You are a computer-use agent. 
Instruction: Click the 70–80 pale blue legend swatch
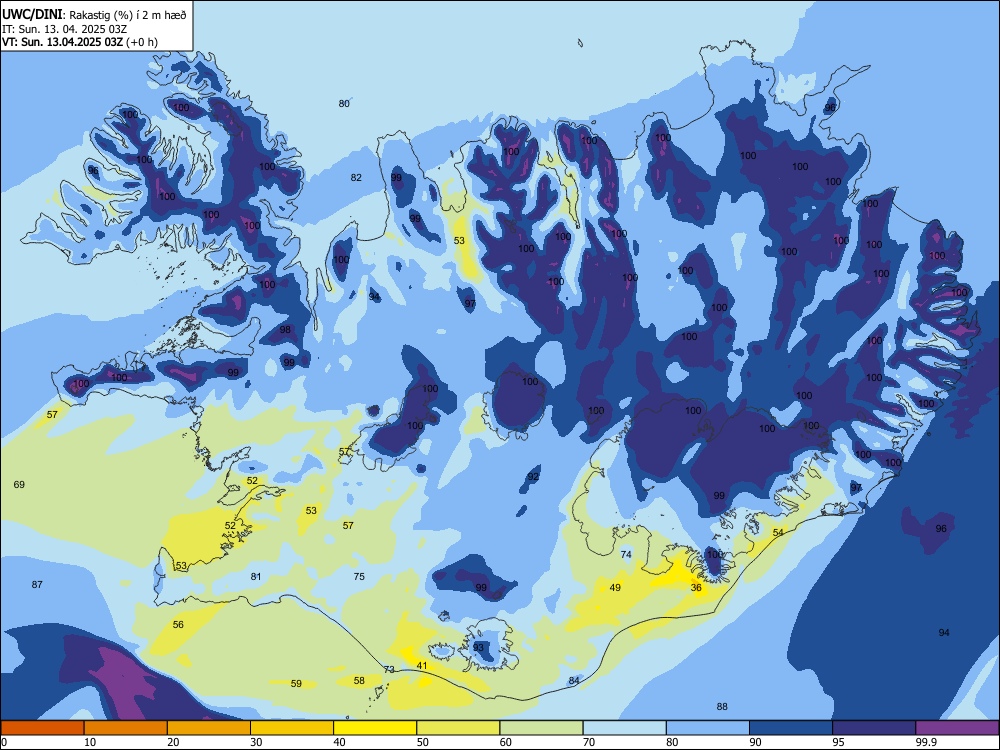(625, 728)
